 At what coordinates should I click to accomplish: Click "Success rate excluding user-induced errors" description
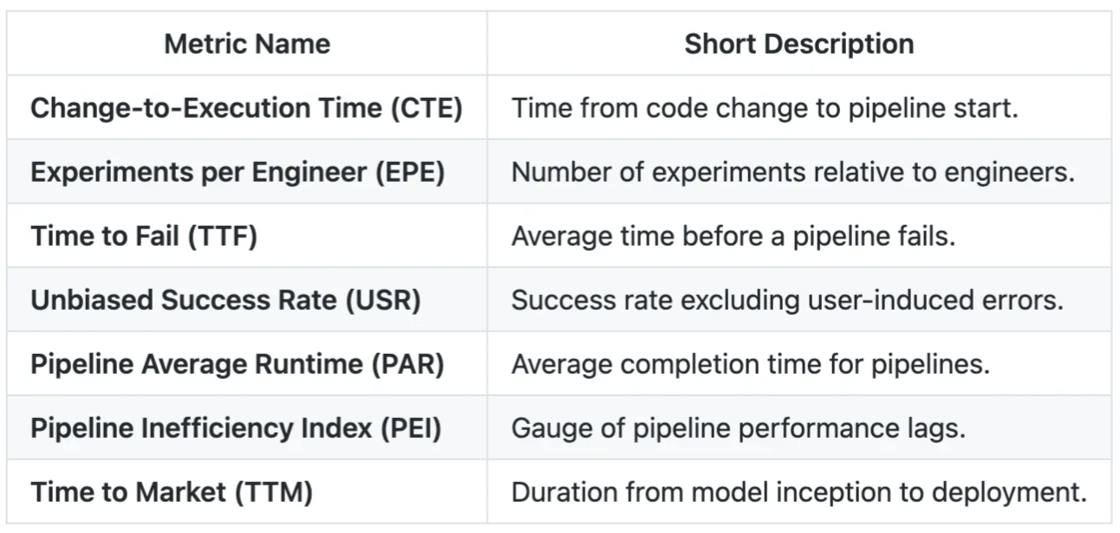click(x=787, y=300)
